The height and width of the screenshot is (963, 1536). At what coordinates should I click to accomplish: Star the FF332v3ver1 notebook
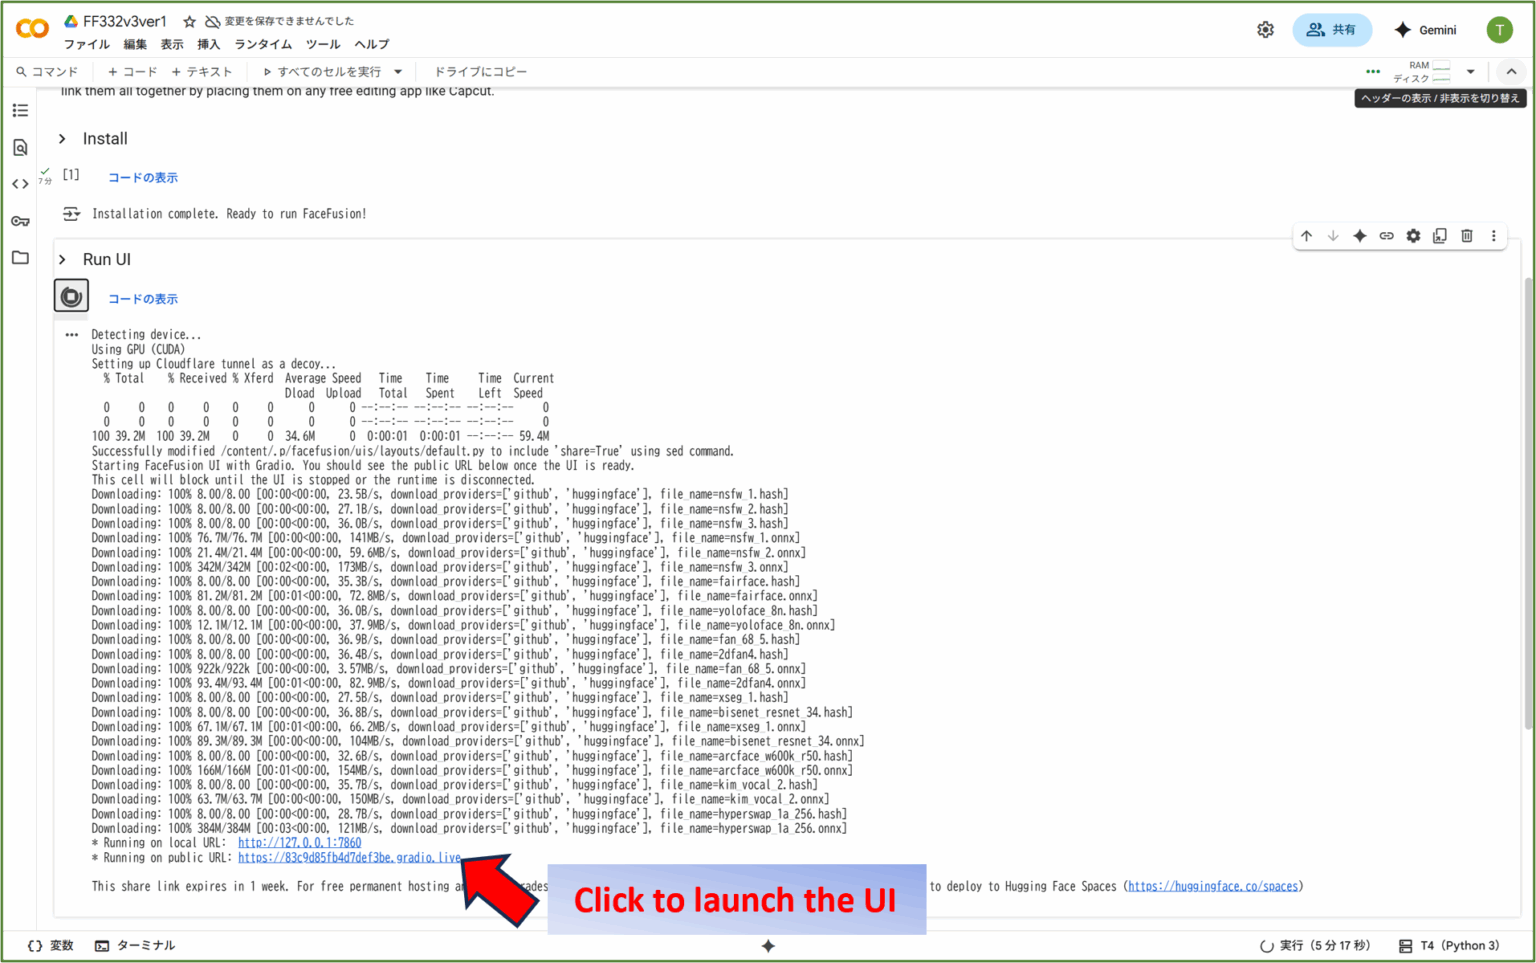pos(189,21)
